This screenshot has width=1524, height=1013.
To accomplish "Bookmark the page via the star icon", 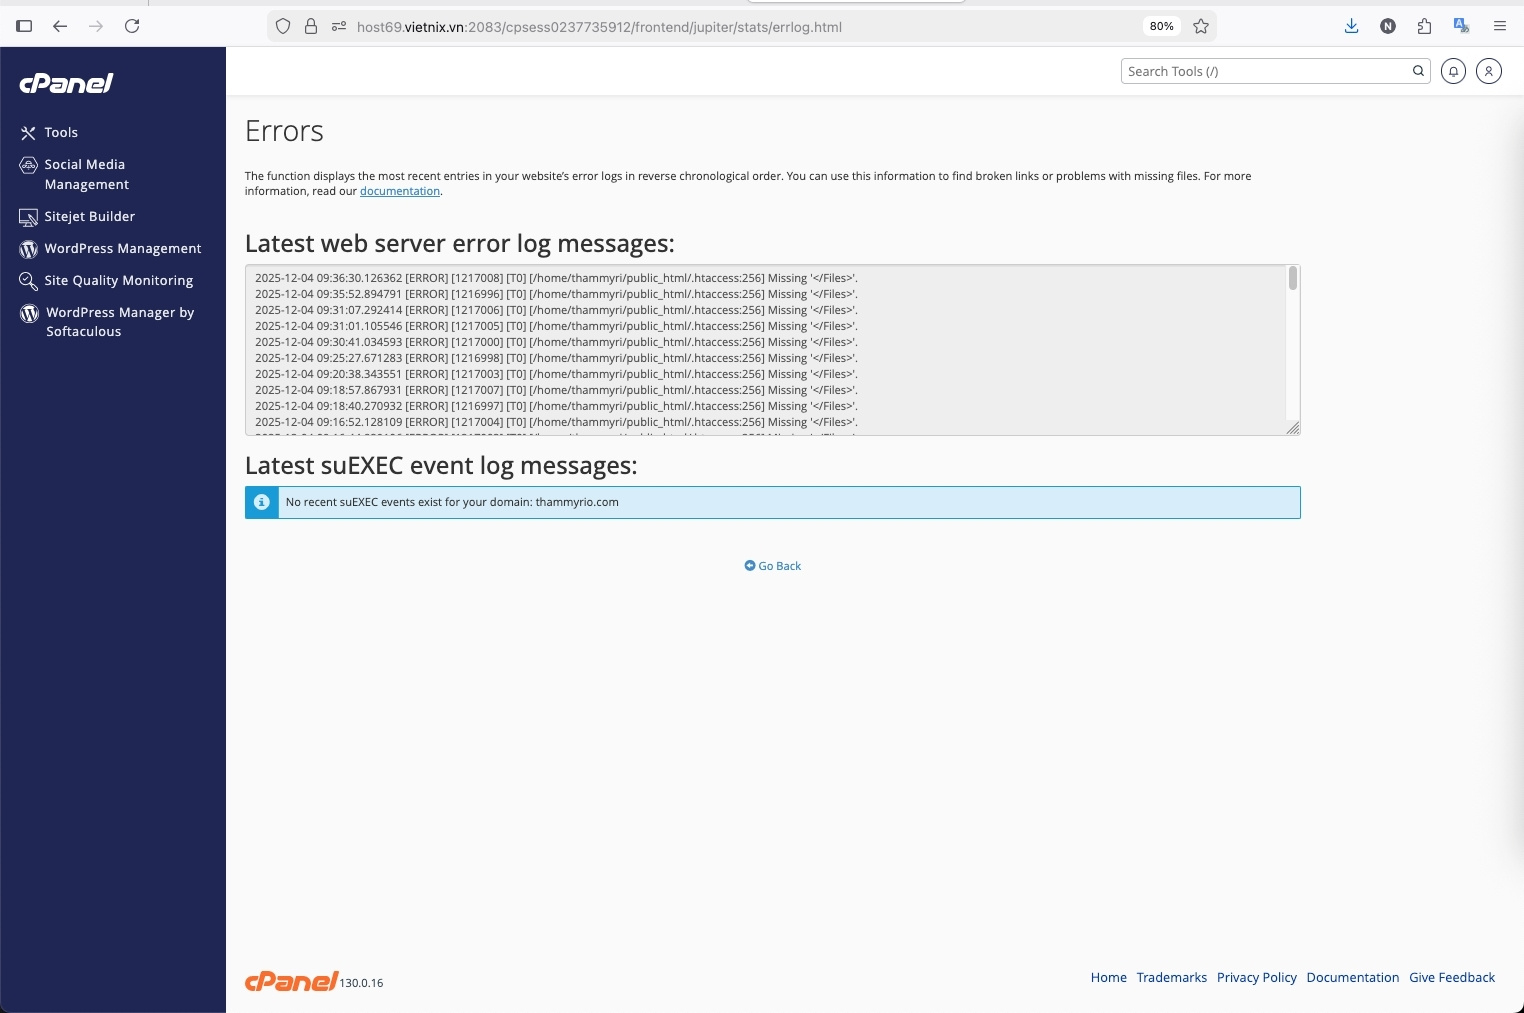I will click(x=1201, y=26).
